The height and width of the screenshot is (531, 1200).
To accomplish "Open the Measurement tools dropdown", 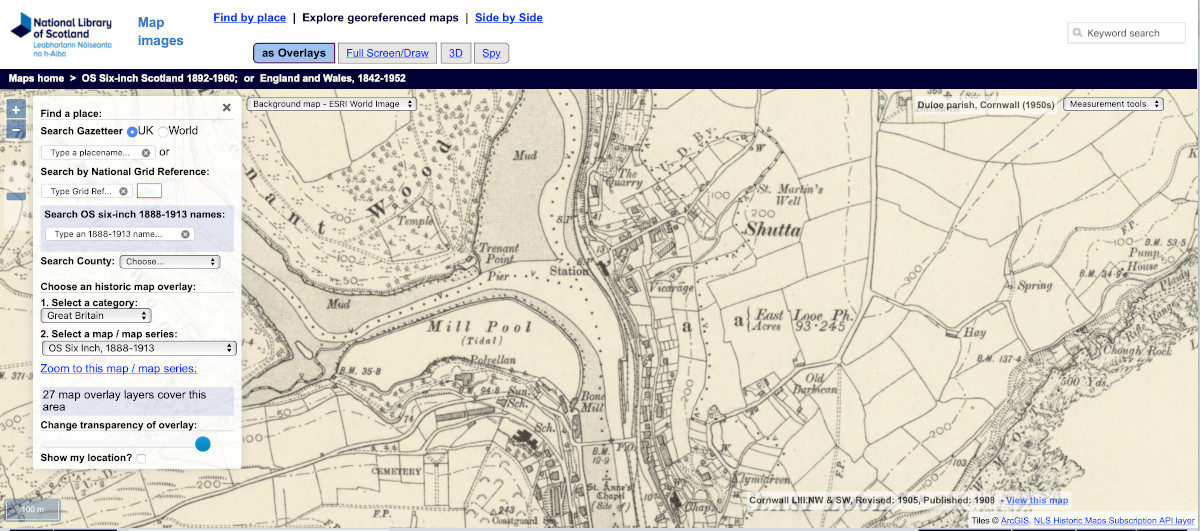I will coord(1113,104).
